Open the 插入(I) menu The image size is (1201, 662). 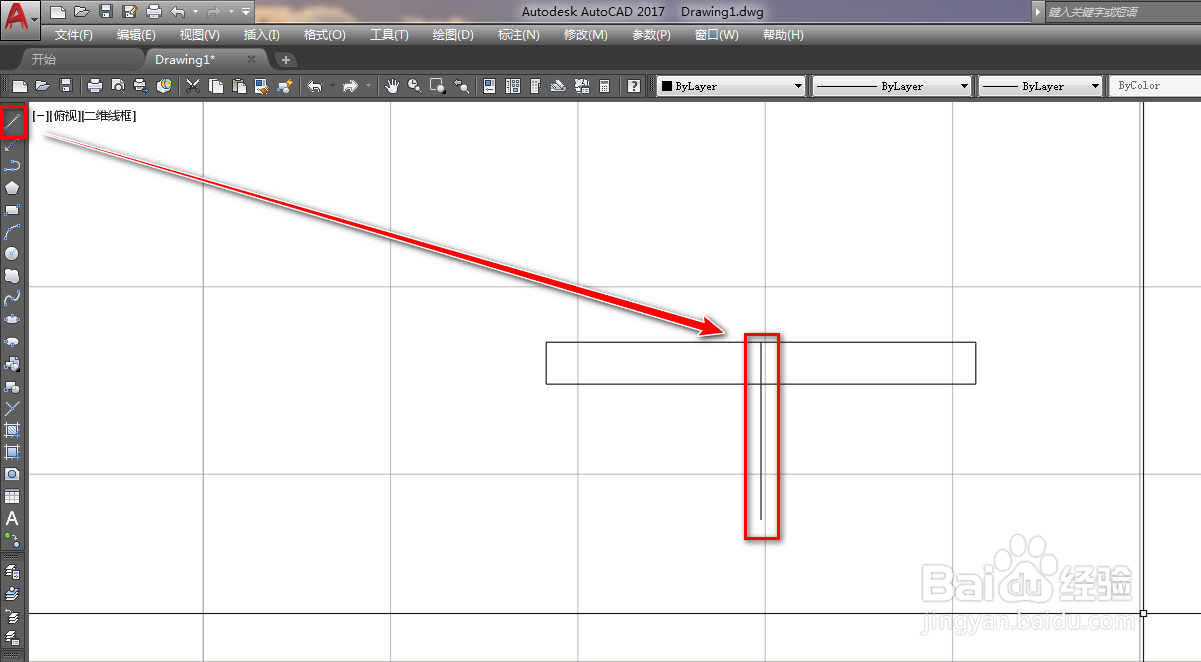(x=262, y=35)
